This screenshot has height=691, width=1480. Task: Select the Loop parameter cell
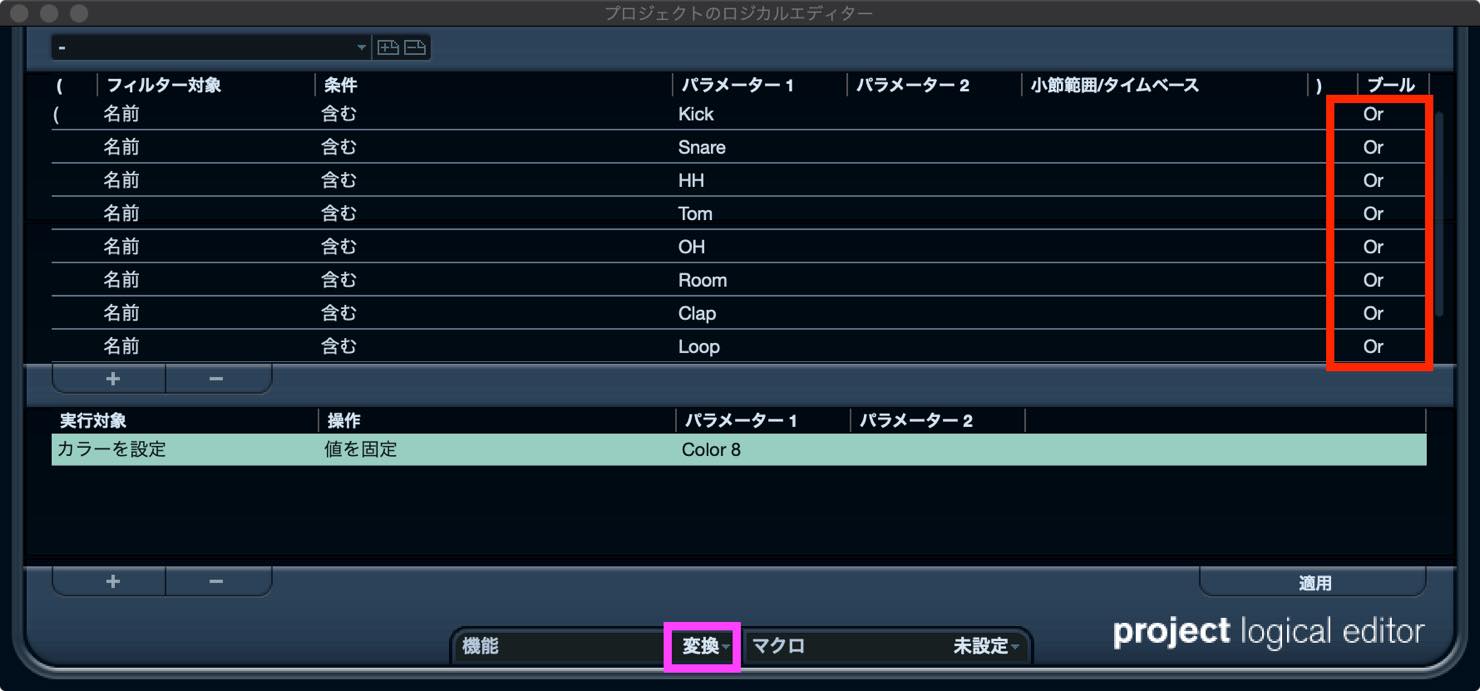pyautogui.click(x=699, y=346)
